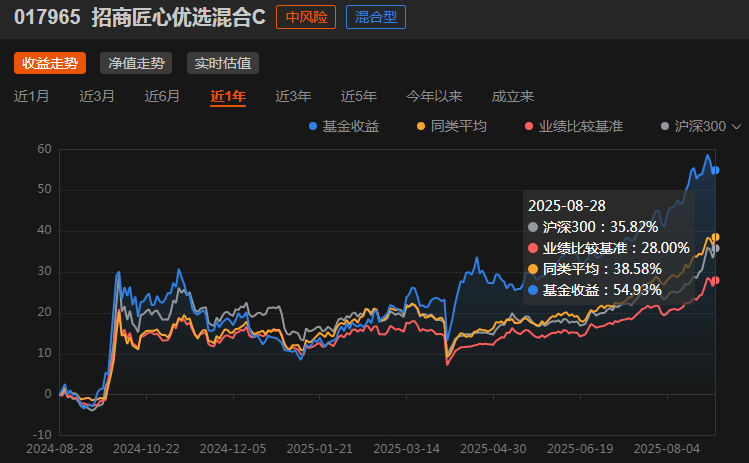This screenshot has height=463, width=749.
Task: Click tooltip value 业绩比较基准：28.00%
Action: click(609, 248)
